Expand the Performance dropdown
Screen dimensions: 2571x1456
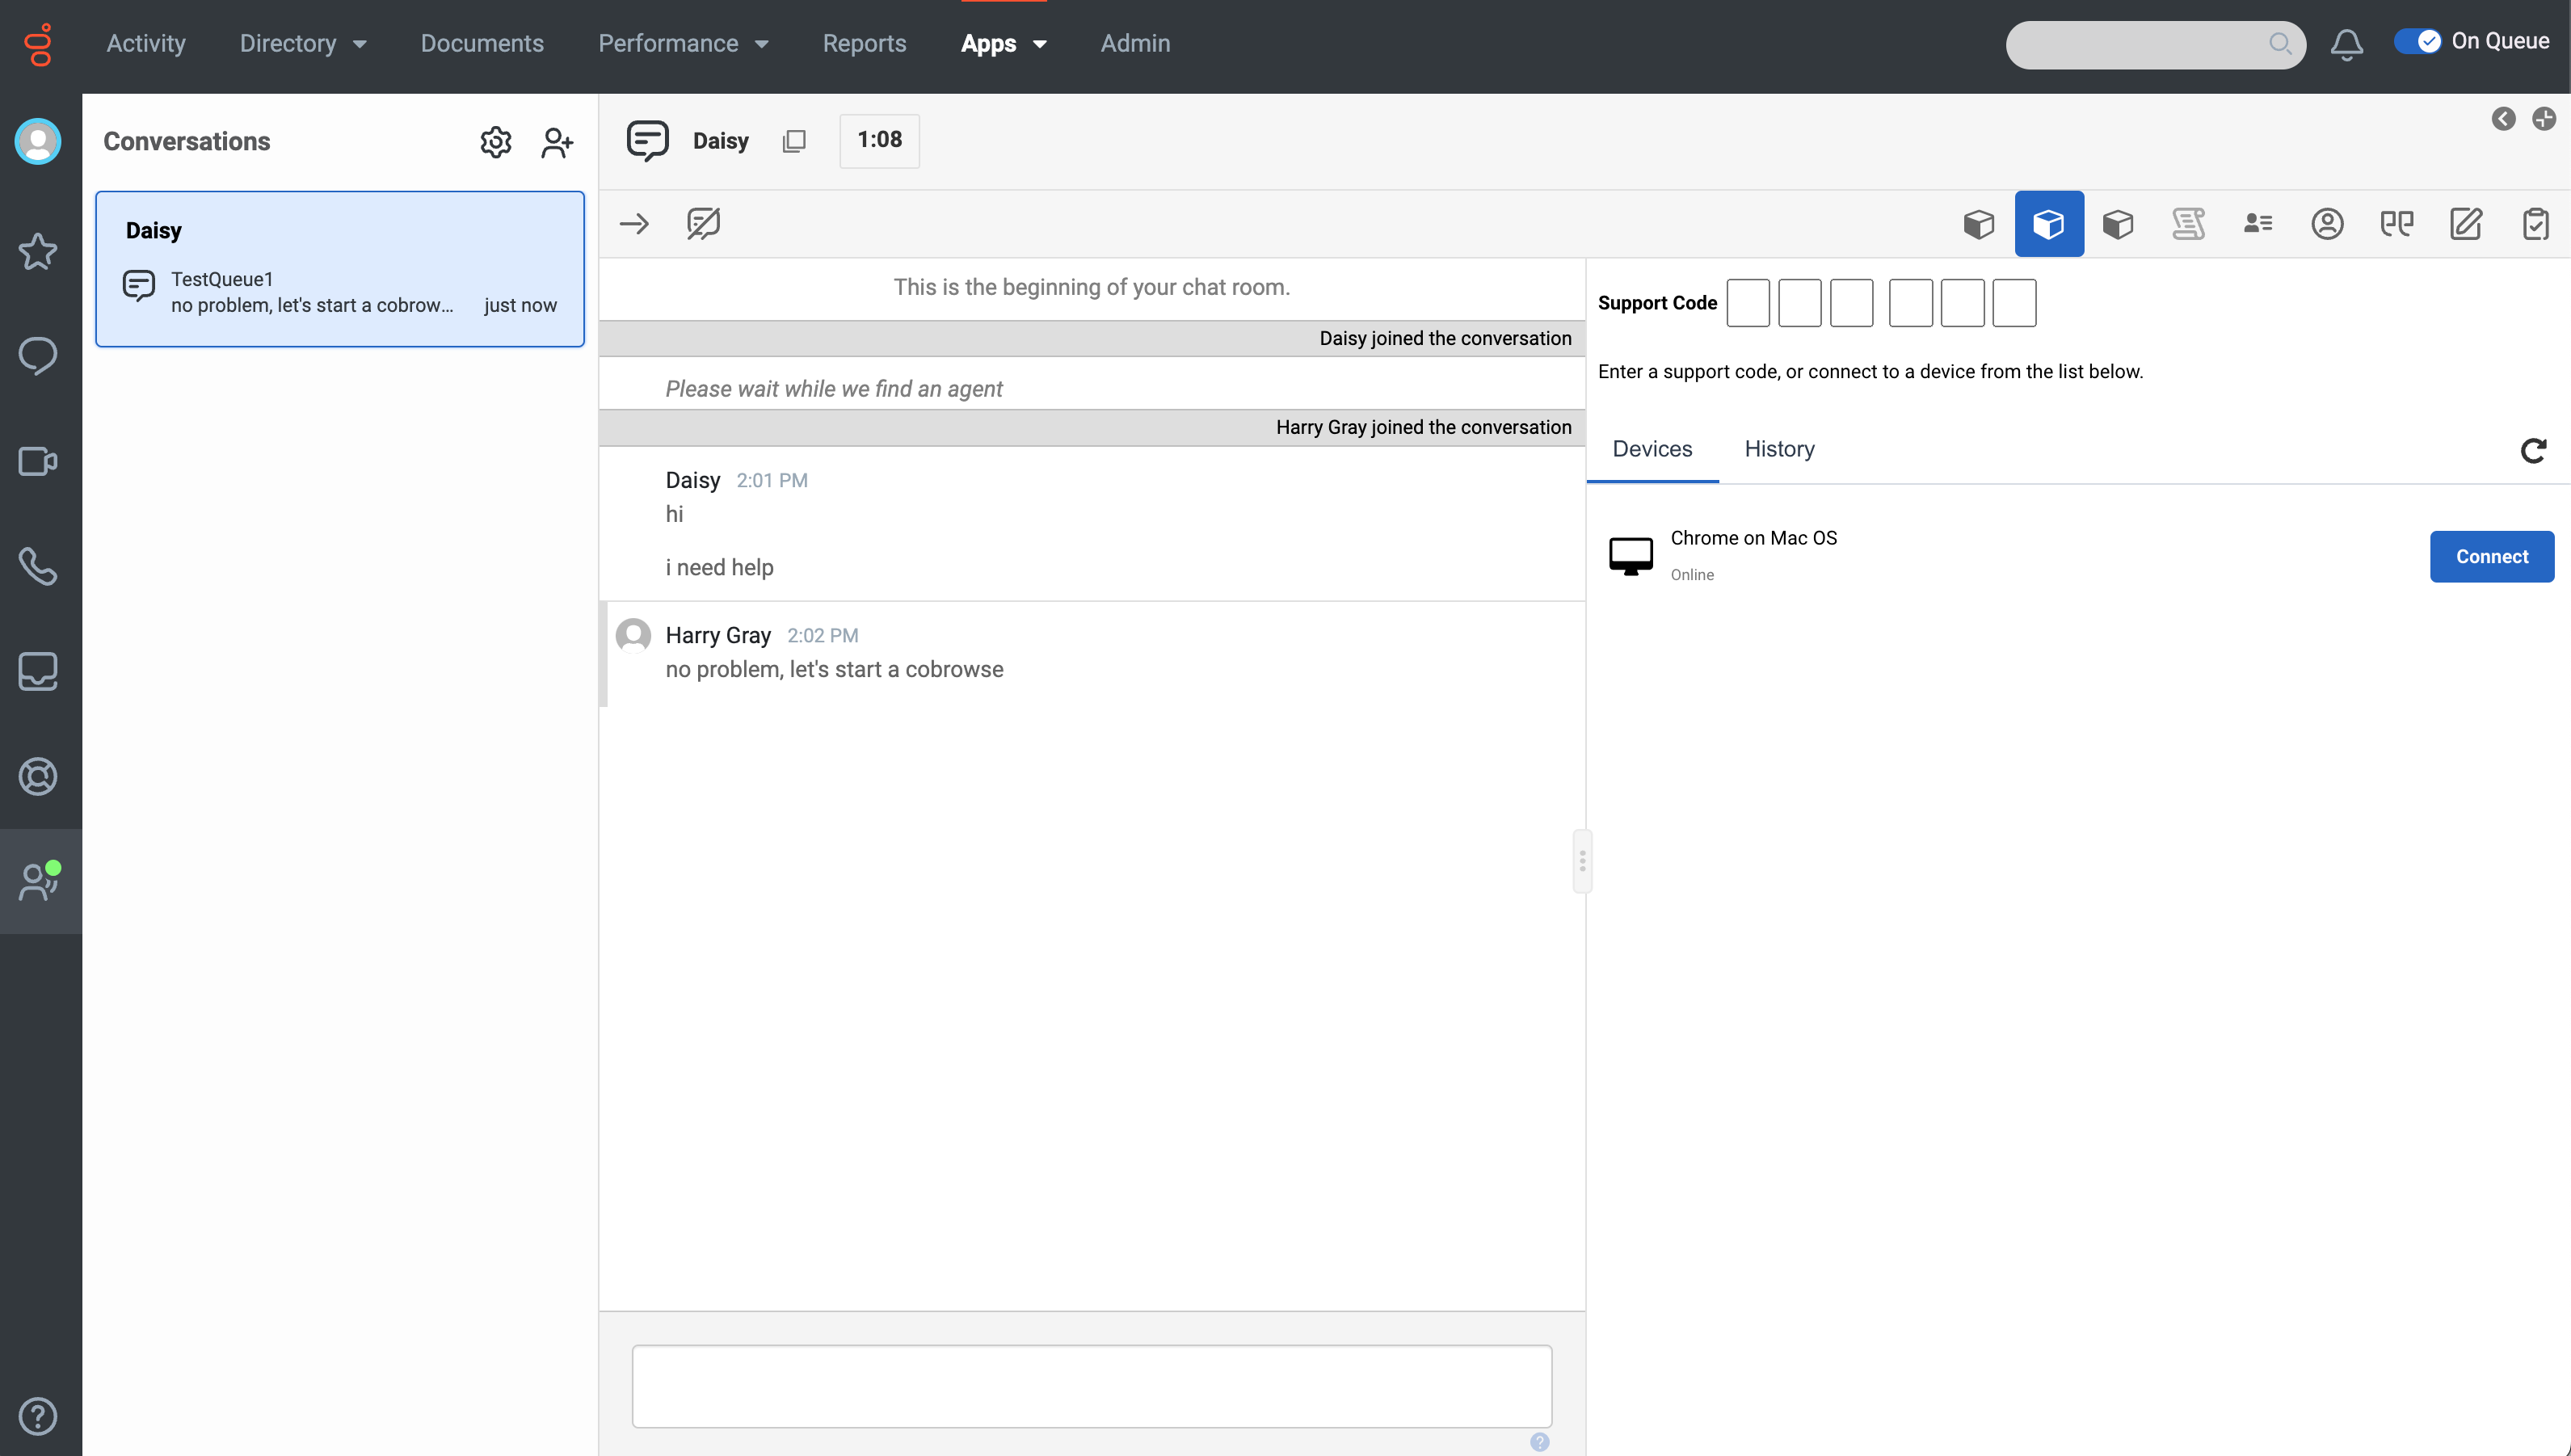tap(683, 43)
